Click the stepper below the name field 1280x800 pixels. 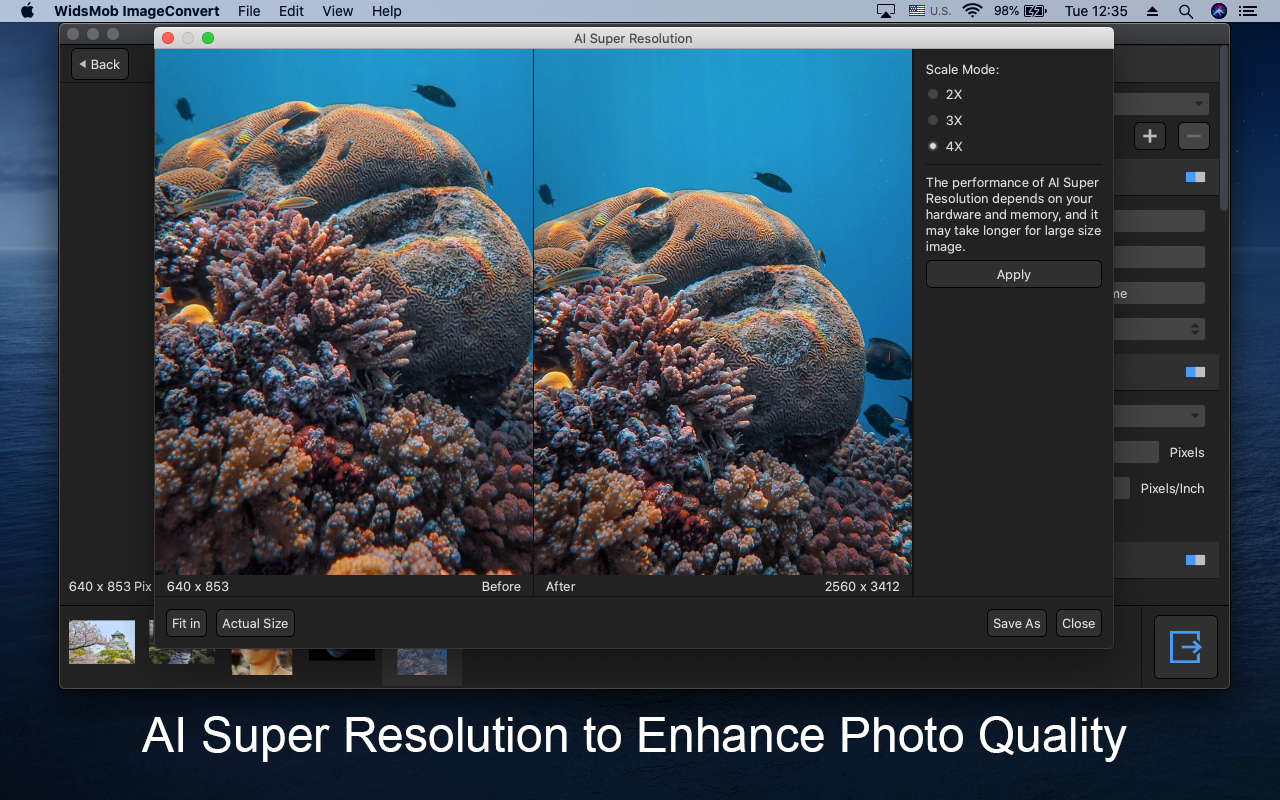click(1194, 329)
